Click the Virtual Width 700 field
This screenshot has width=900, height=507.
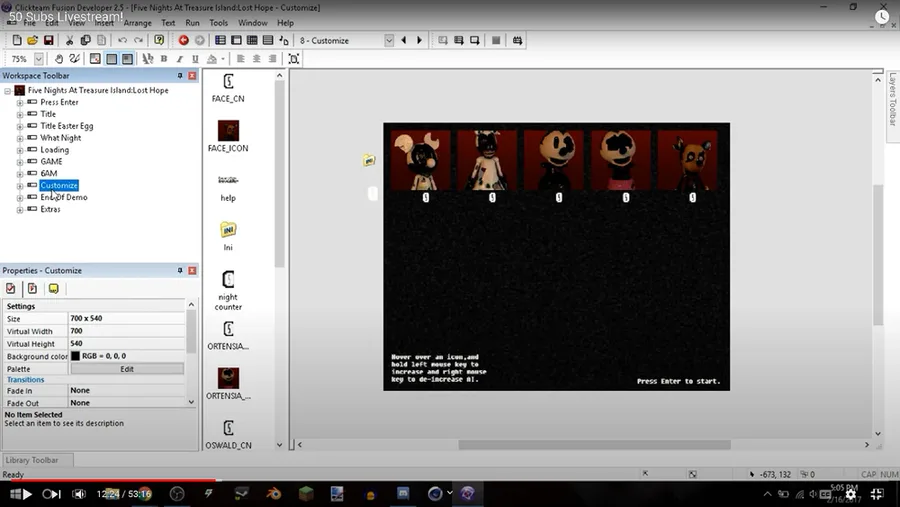click(x=126, y=331)
